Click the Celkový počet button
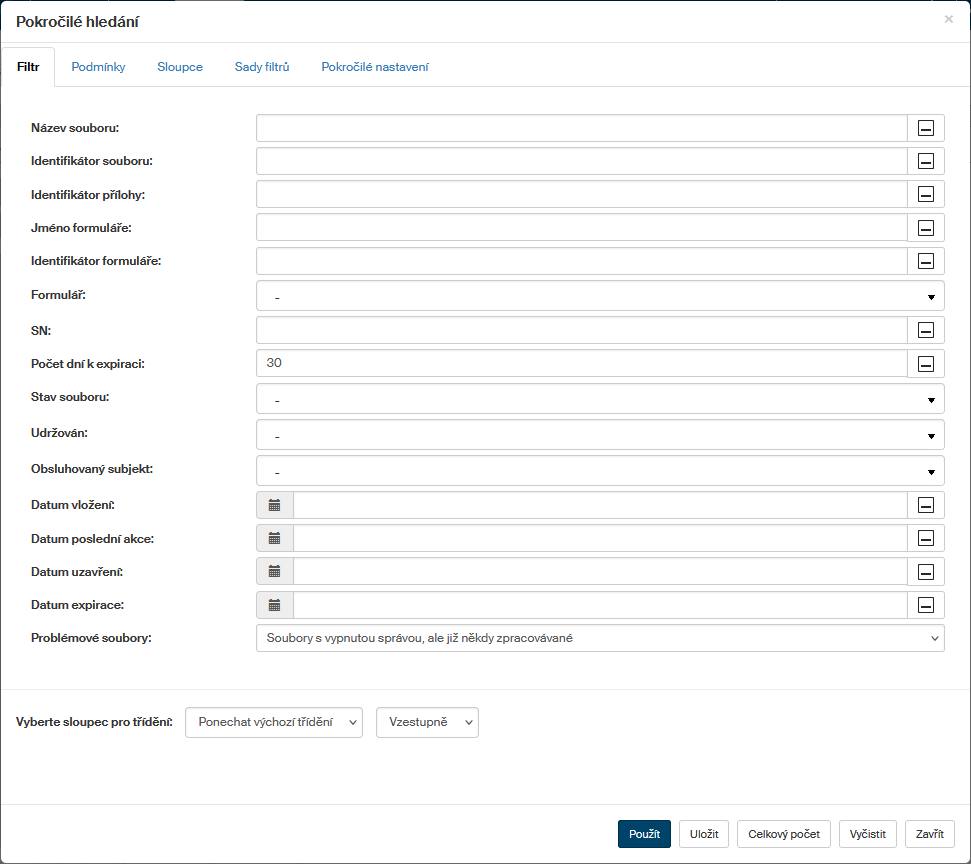 coord(784,834)
